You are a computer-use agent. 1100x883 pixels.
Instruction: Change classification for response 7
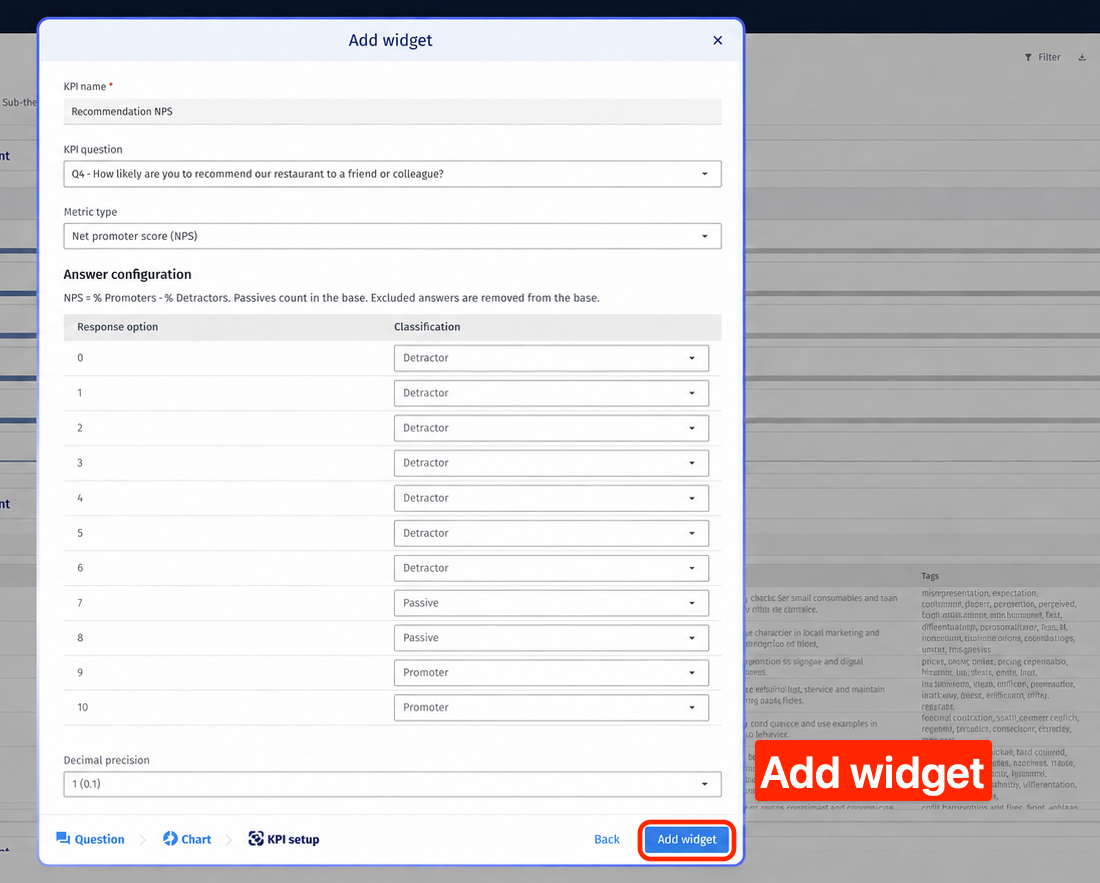tap(551, 602)
